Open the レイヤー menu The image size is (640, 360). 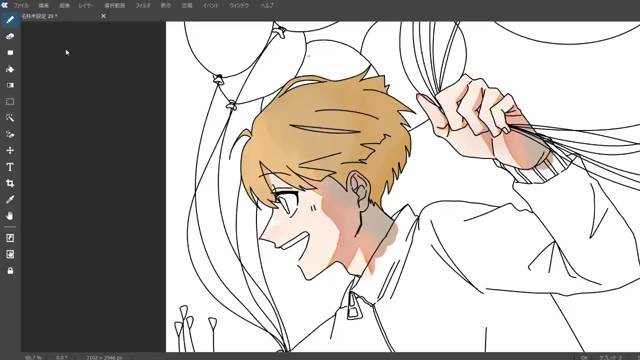[86, 6]
